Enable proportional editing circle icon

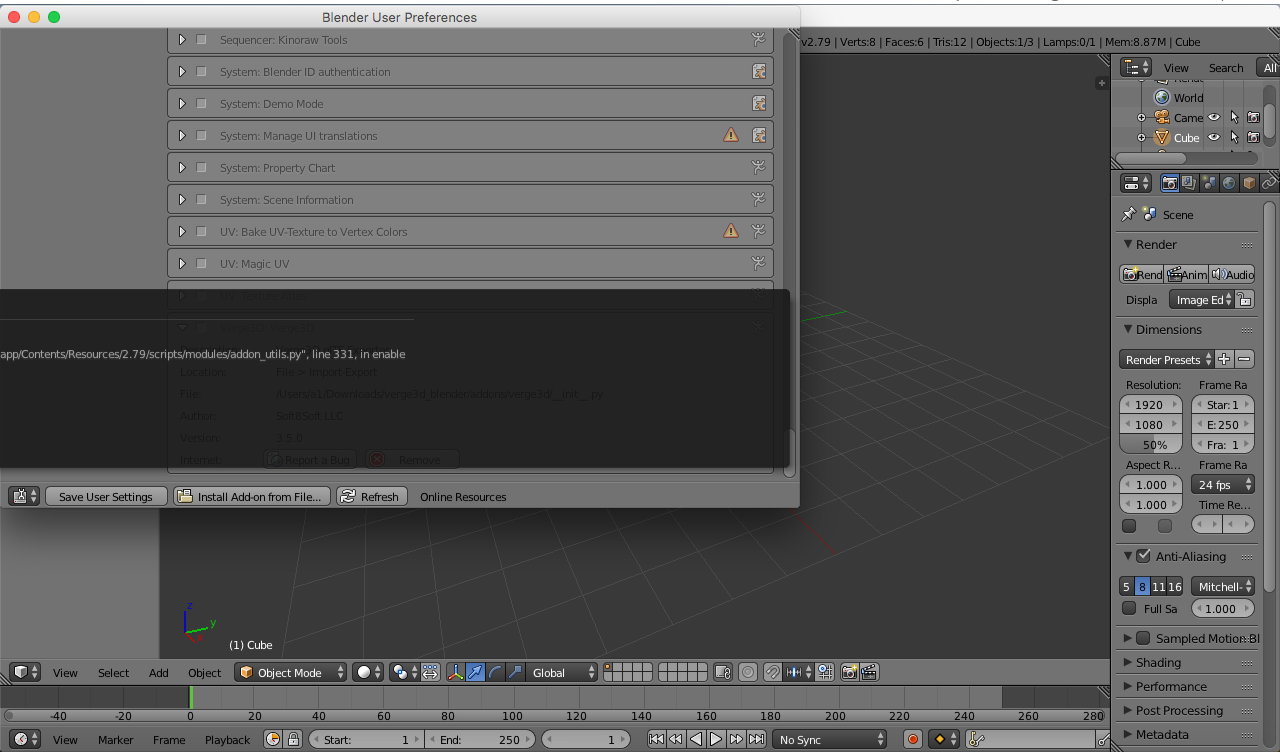click(x=748, y=672)
